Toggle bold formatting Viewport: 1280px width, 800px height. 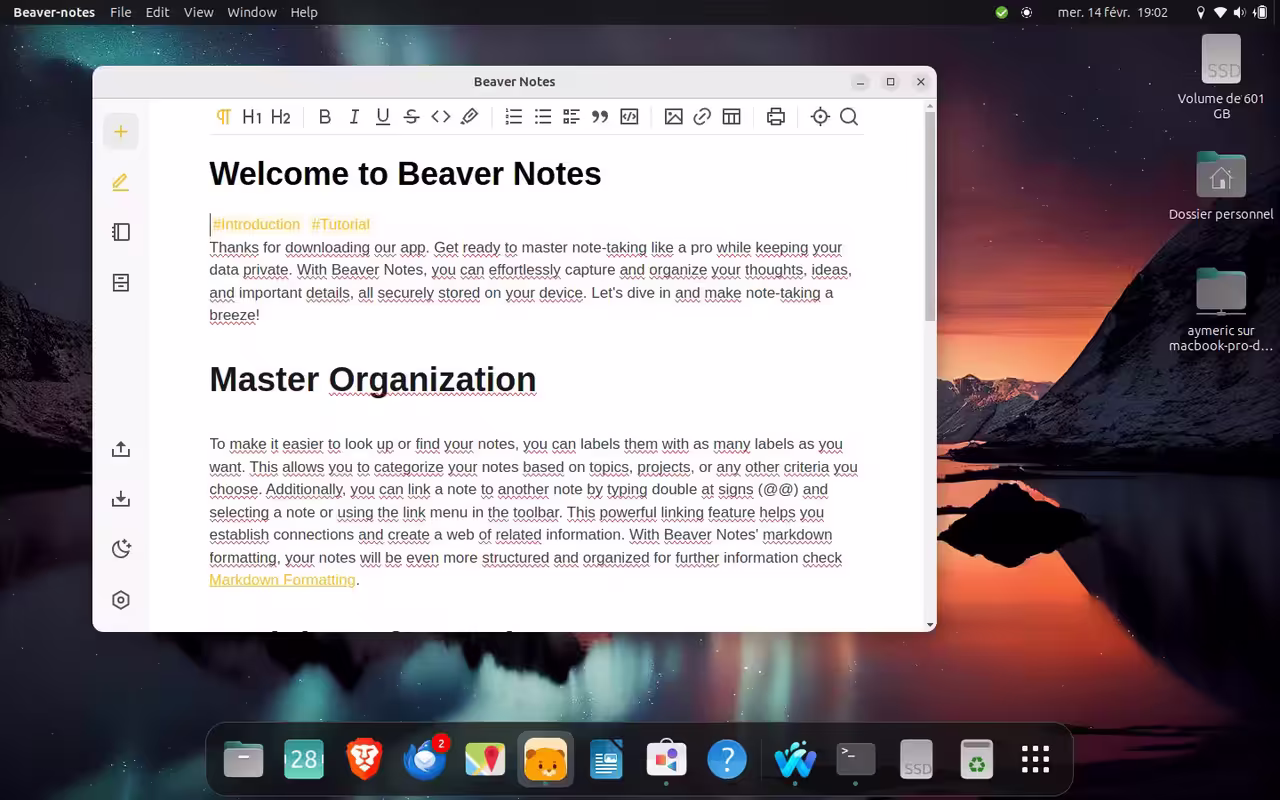pos(325,117)
